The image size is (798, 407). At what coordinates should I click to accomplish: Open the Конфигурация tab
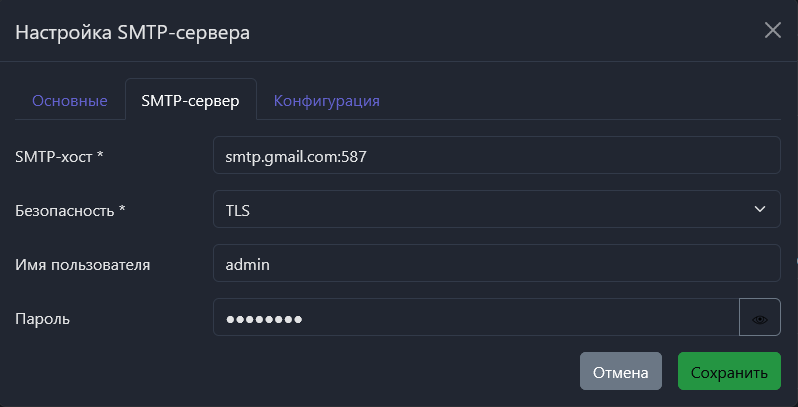tap(327, 101)
